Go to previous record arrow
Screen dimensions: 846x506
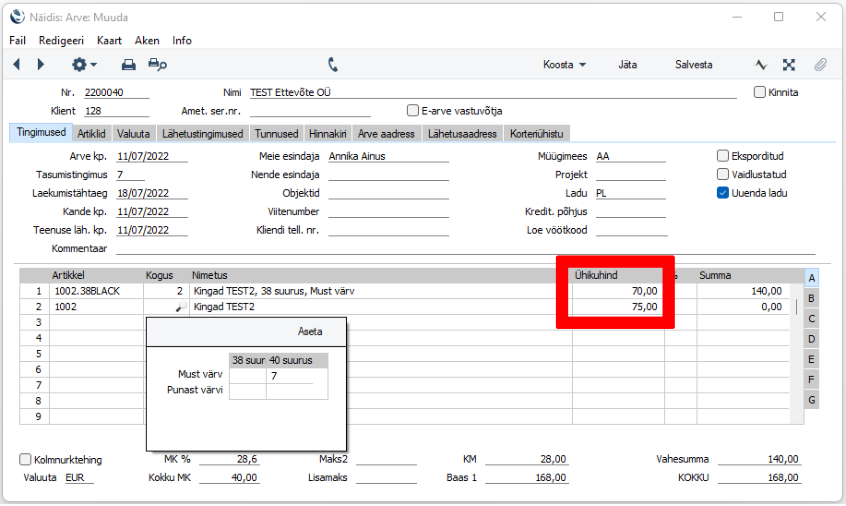click(17, 65)
